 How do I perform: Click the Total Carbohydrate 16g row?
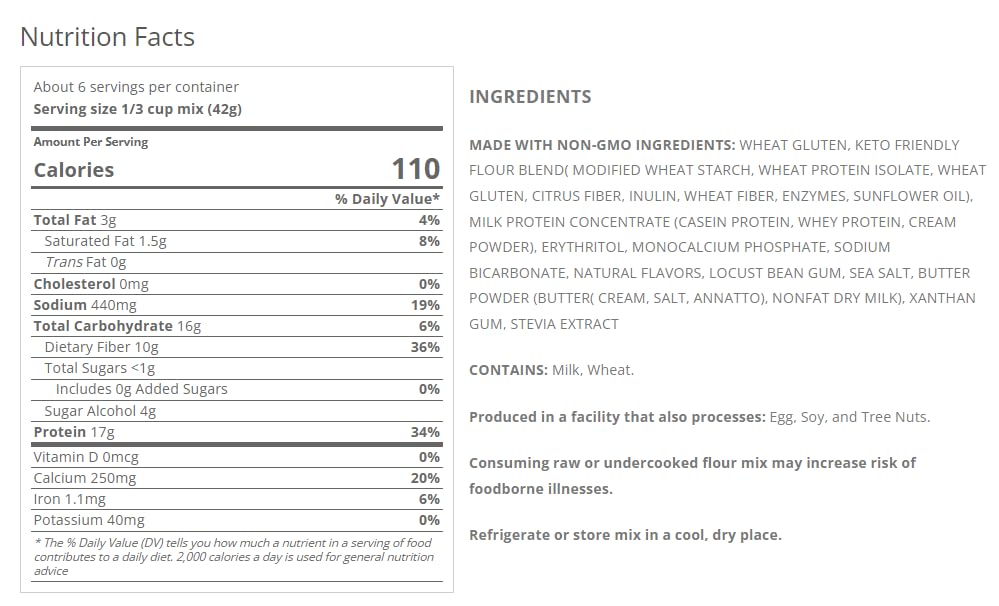[x=117, y=326]
